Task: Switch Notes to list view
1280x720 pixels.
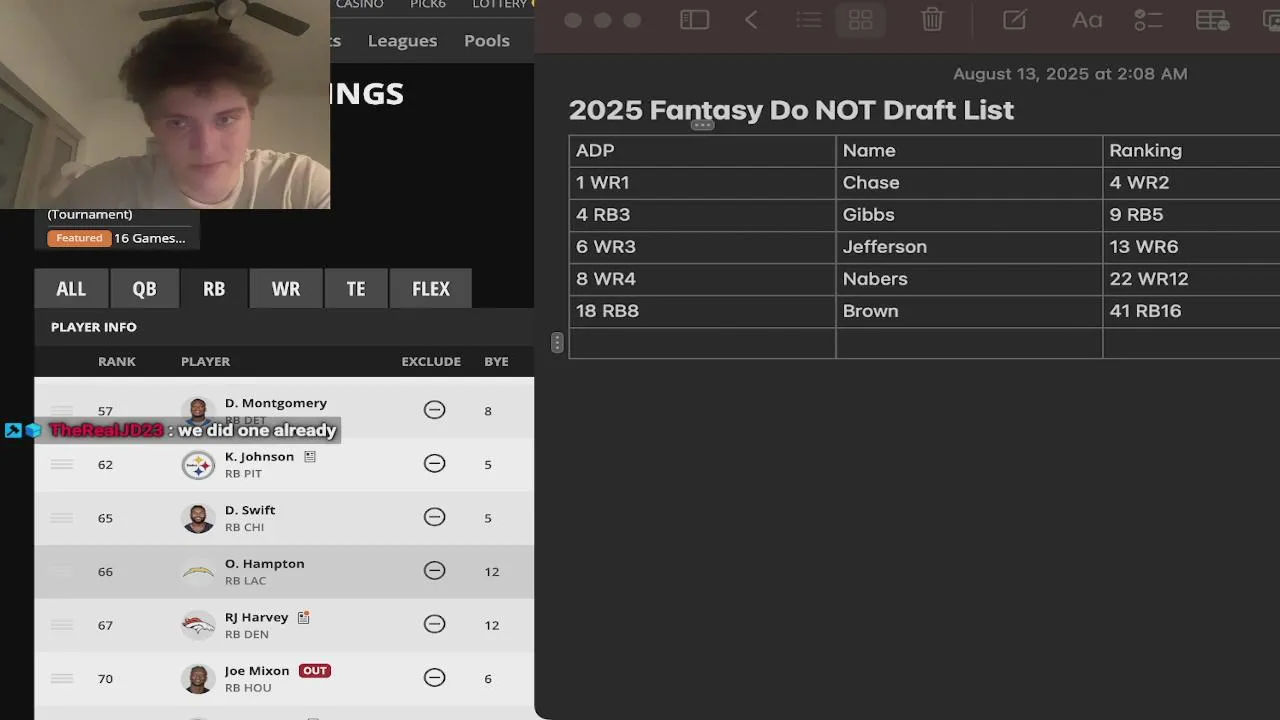Action: (x=809, y=20)
